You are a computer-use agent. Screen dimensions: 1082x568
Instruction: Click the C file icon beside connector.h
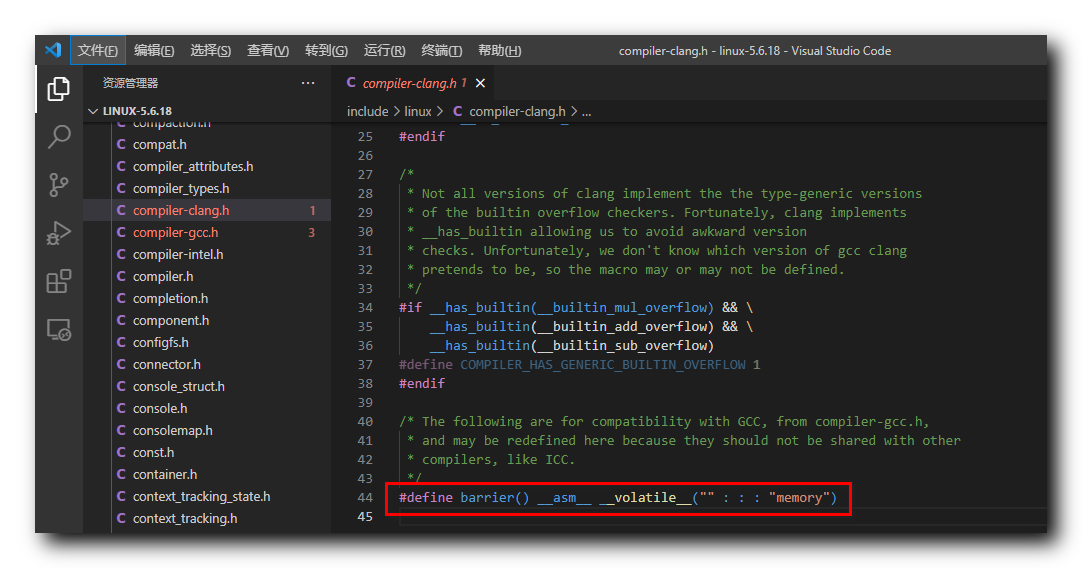(x=121, y=364)
